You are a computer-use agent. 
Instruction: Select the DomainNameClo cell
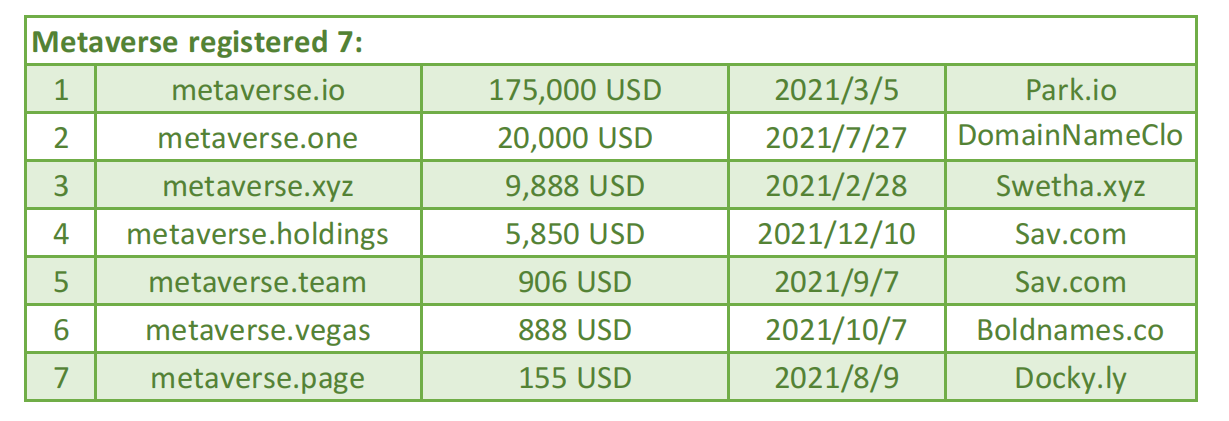tap(1070, 137)
